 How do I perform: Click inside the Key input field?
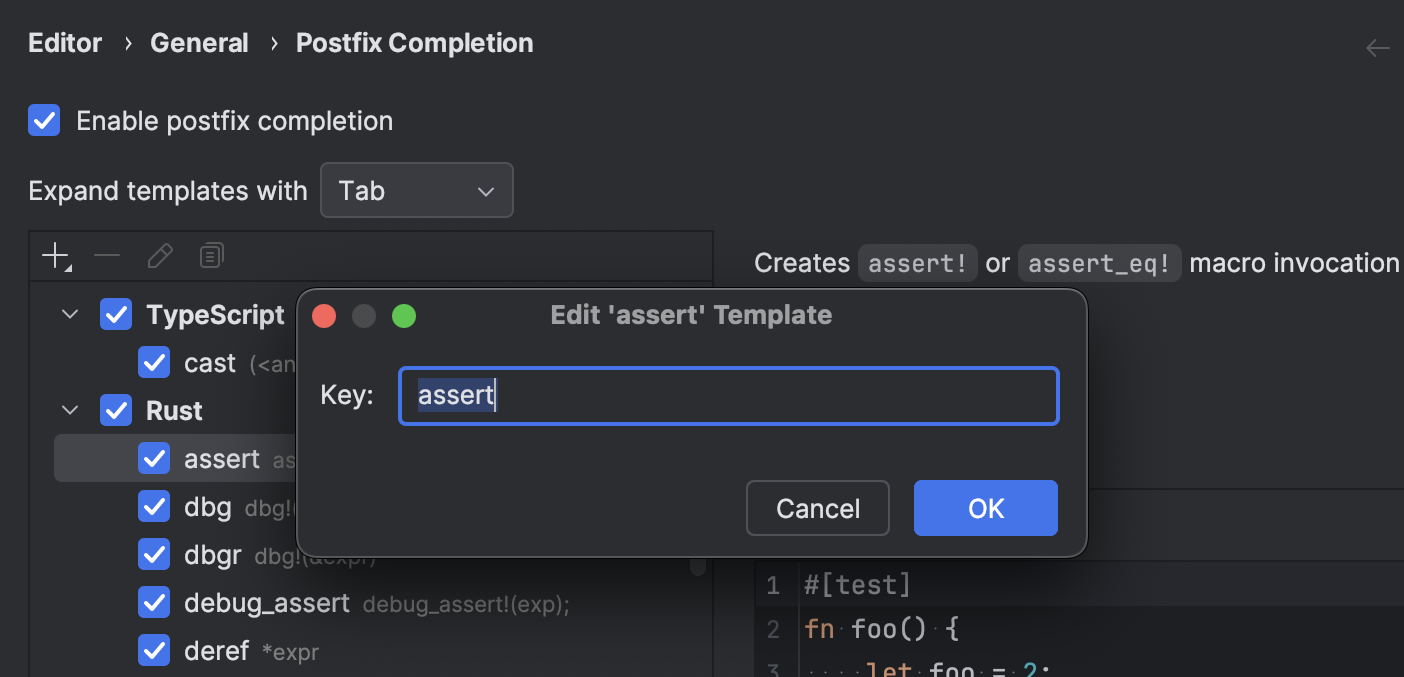728,395
